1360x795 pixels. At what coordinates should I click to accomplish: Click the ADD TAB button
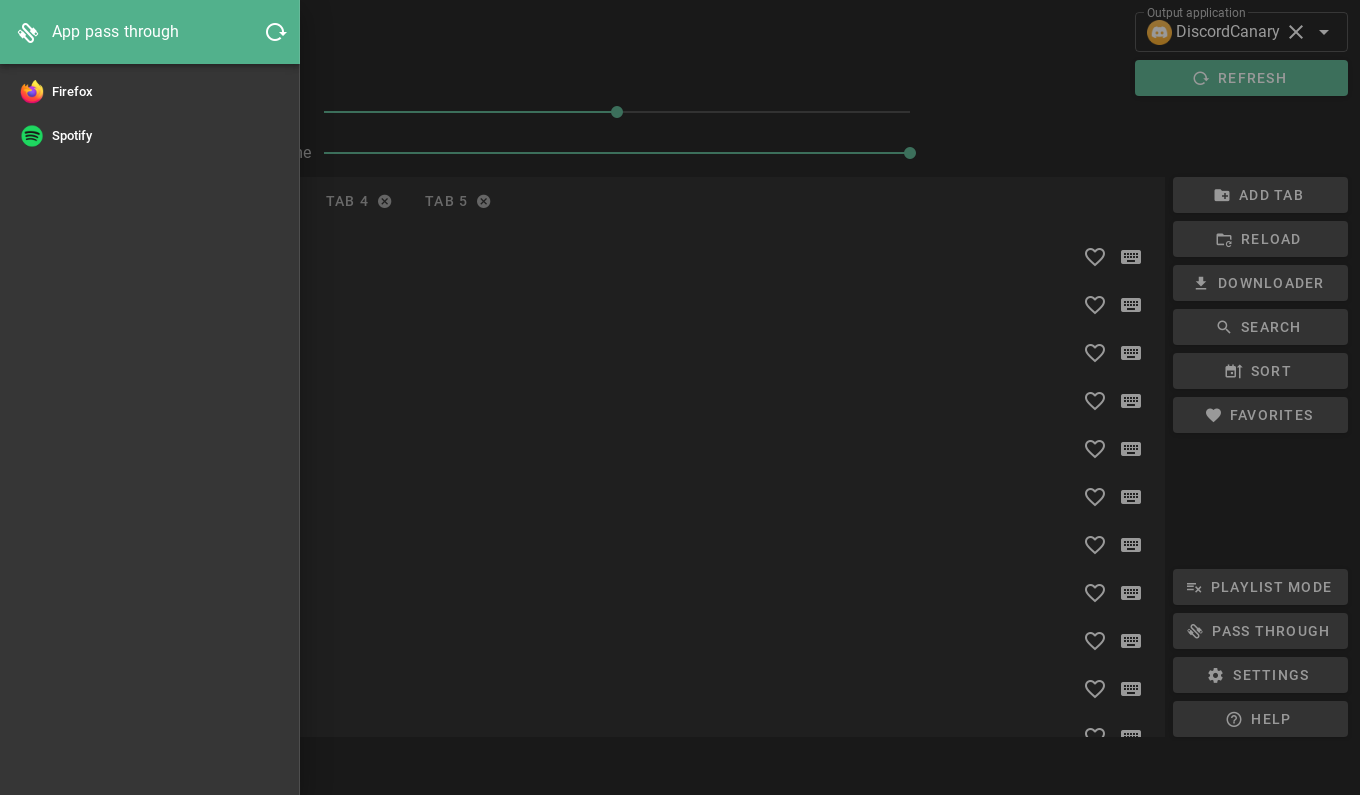tap(1260, 195)
